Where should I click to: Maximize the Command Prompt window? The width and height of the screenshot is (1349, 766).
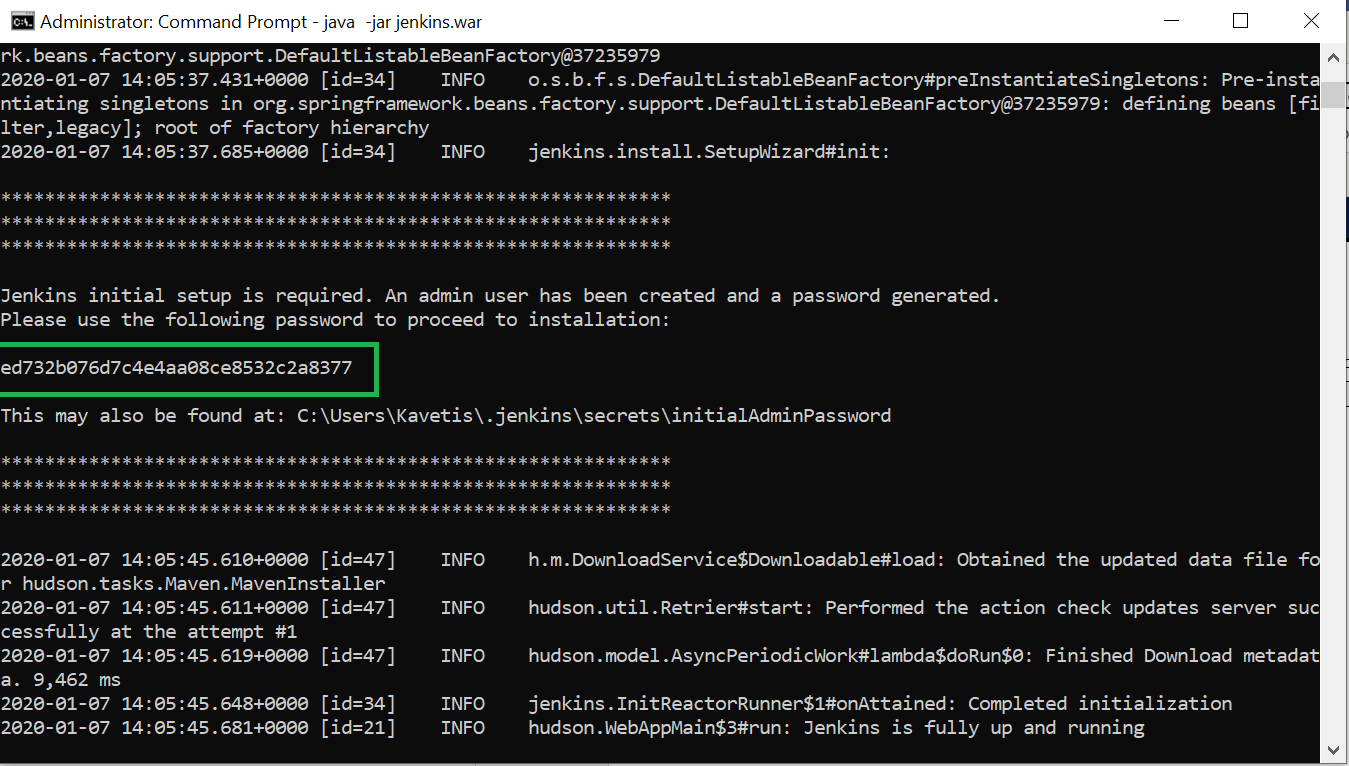point(1240,21)
